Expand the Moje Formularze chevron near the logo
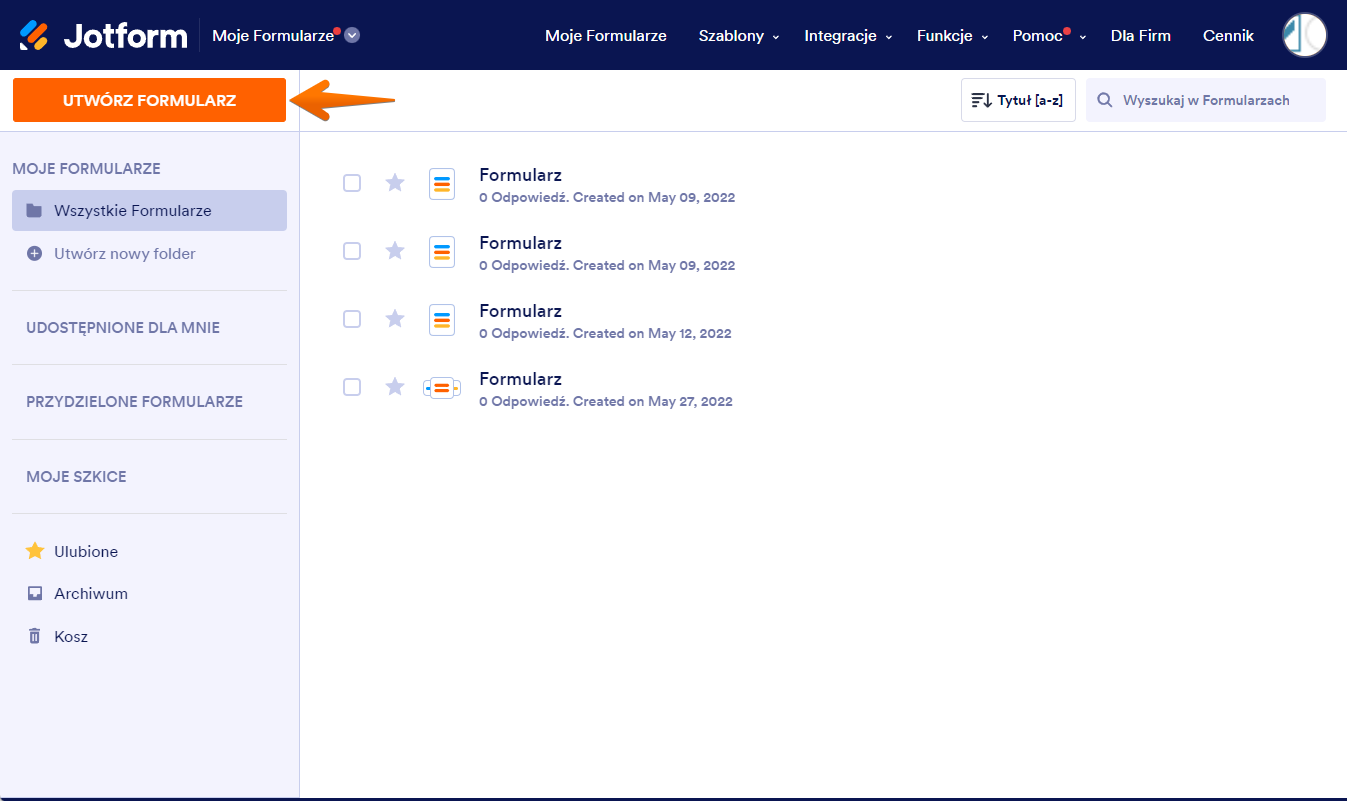The height and width of the screenshot is (801, 1347). pos(350,34)
